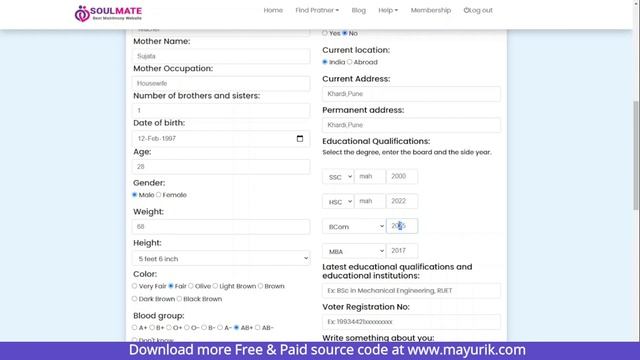Click the Log out link
640x360 pixels.
pyautogui.click(x=478, y=10)
